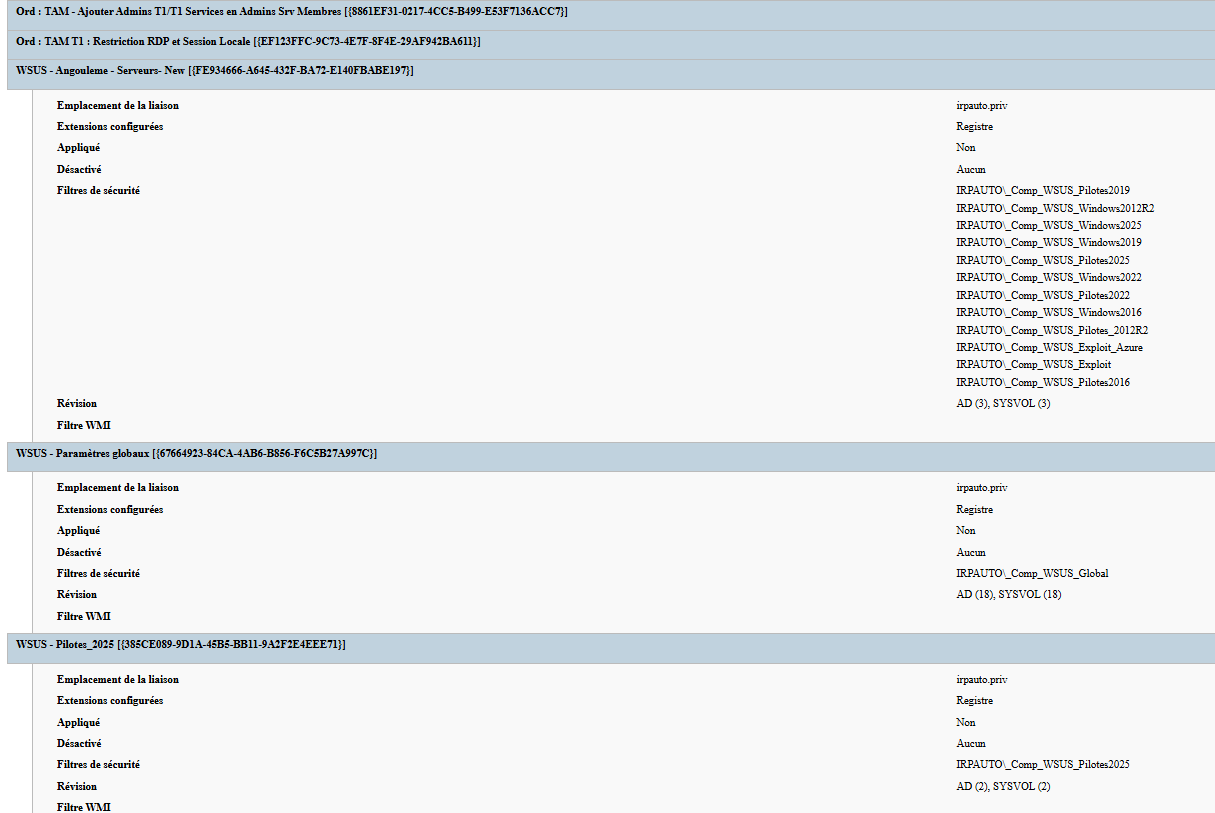
Task: Click 'Filtres de sécurité' in Pilotes_2025 section
Action: coord(98,764)
